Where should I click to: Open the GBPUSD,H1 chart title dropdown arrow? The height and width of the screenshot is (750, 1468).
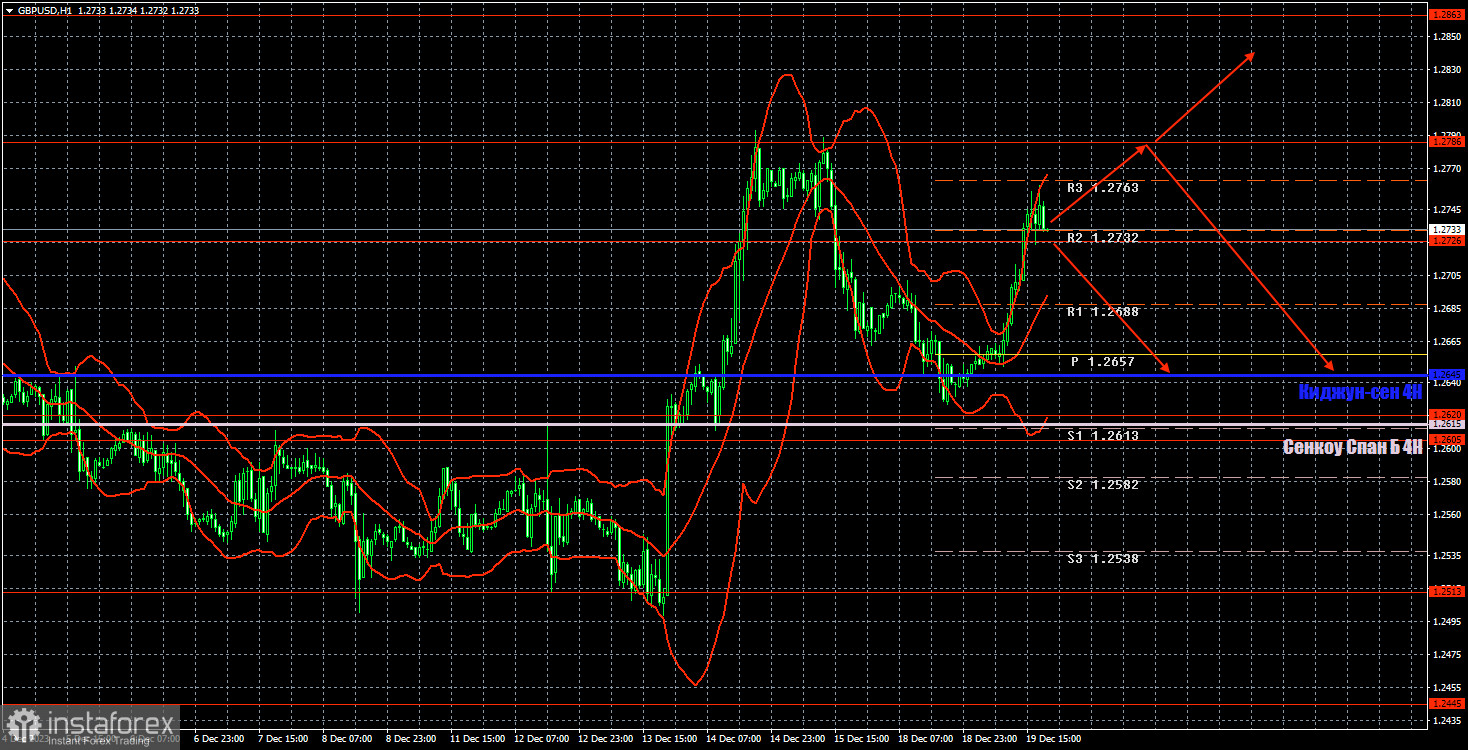(x=10, y=9)
